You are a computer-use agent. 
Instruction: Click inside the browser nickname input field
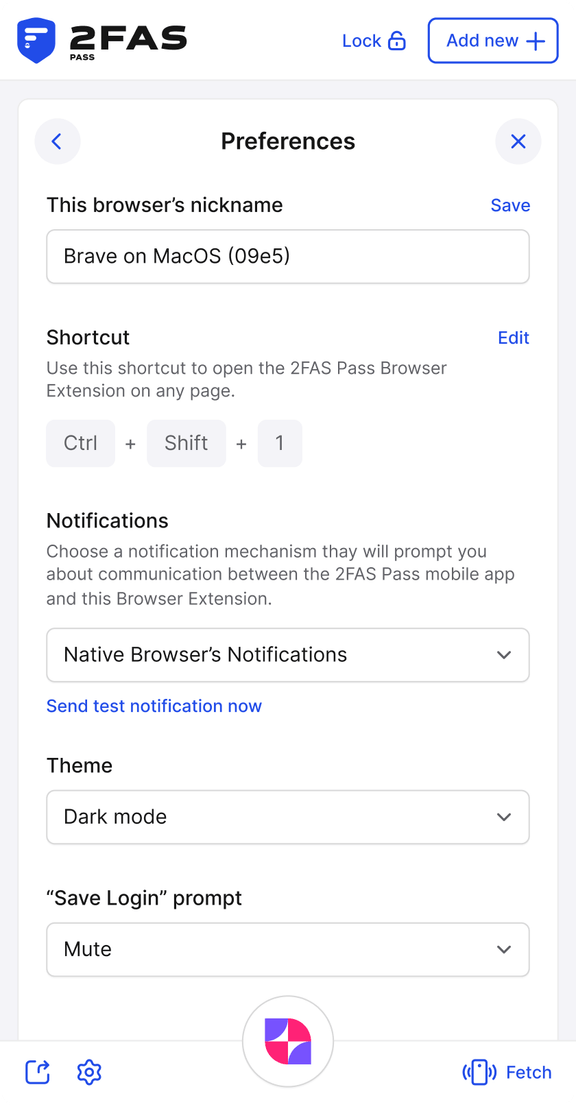[x=288, y=256]
